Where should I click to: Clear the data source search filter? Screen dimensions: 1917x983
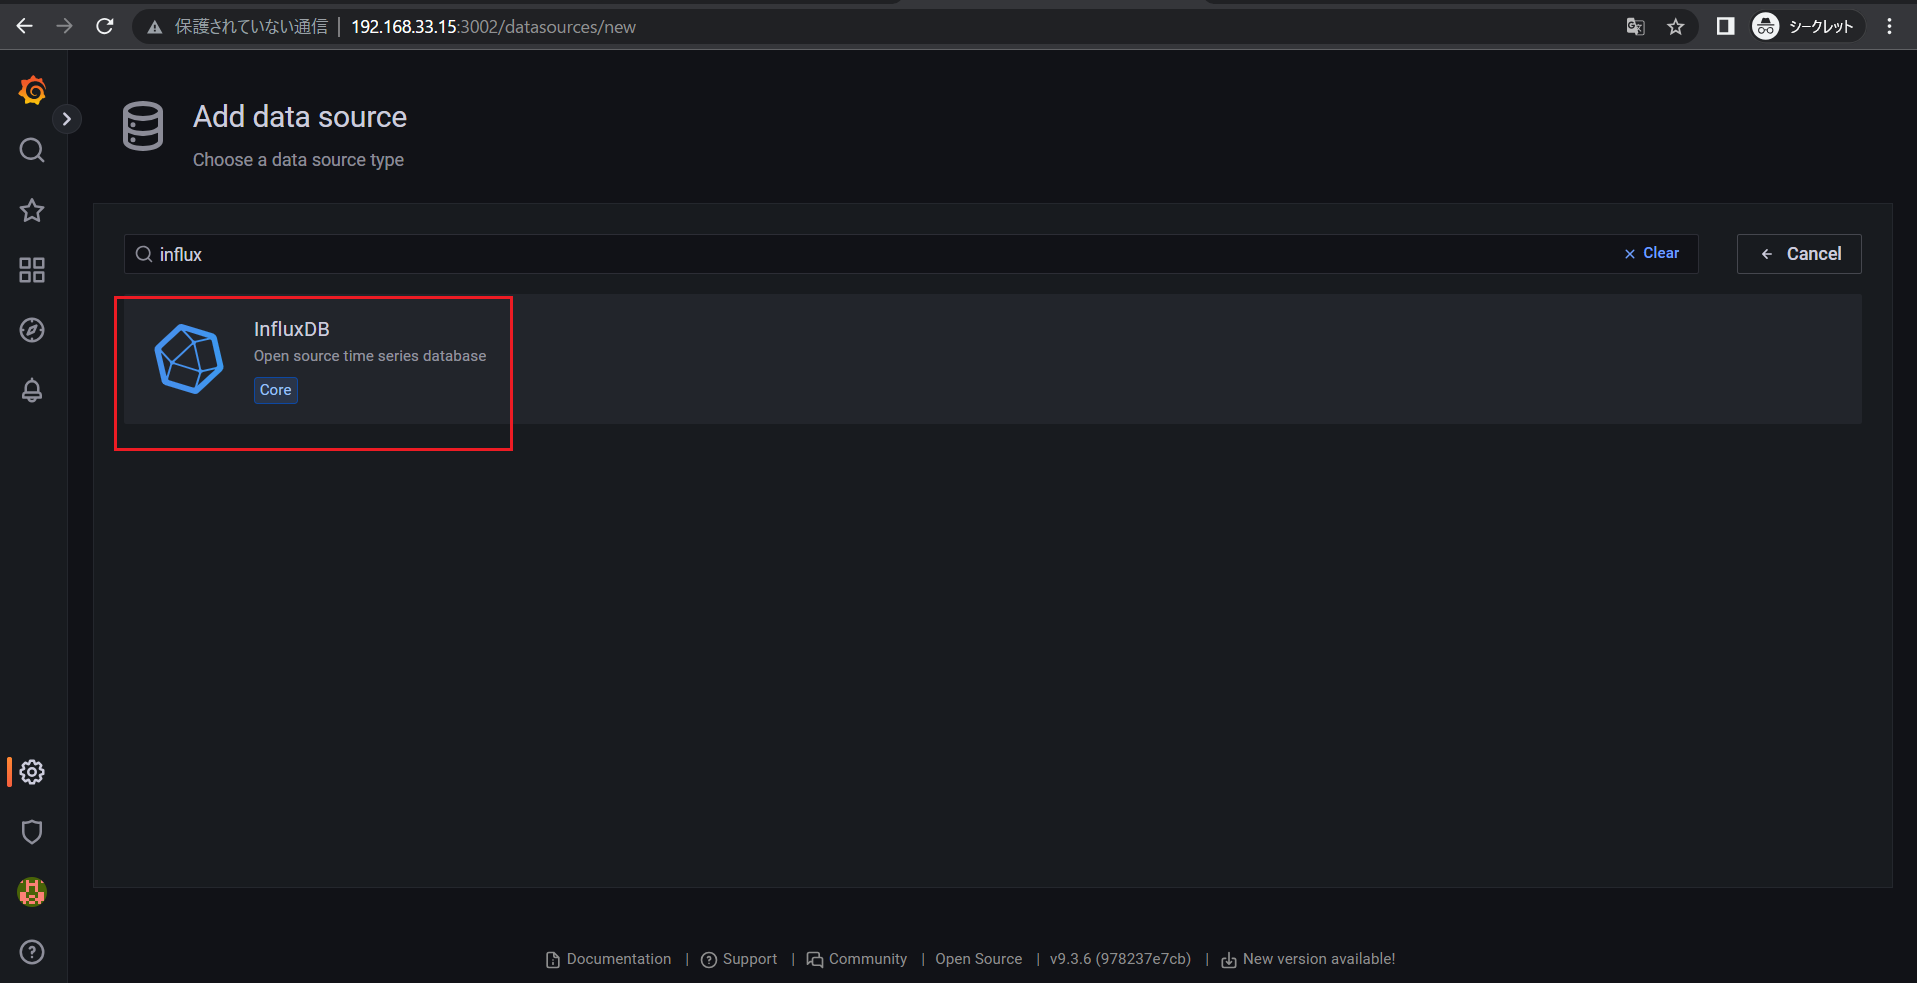pyautogui.click(x=1652, y=254)
